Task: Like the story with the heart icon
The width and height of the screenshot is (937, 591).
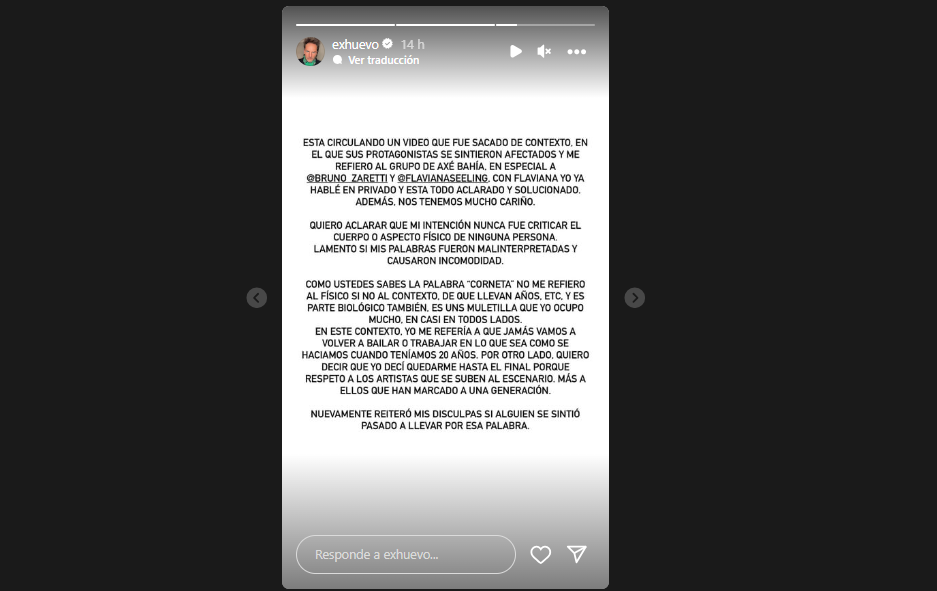Action: [x=541, y=555]
